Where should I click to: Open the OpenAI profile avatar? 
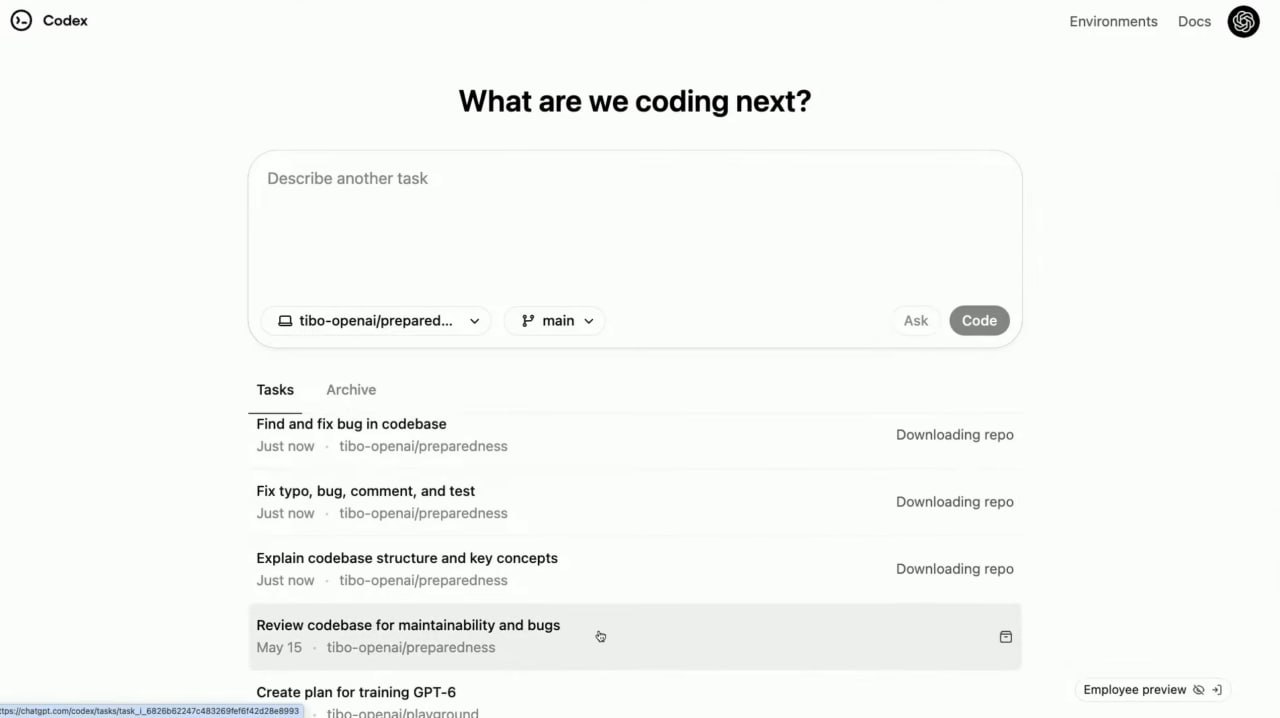(1243, 21)
